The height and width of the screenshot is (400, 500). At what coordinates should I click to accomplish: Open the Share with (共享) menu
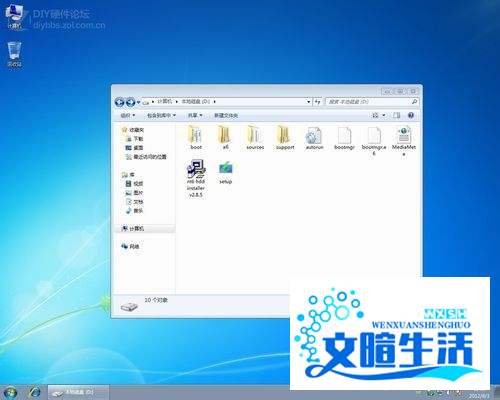click(x=195, y=115)
